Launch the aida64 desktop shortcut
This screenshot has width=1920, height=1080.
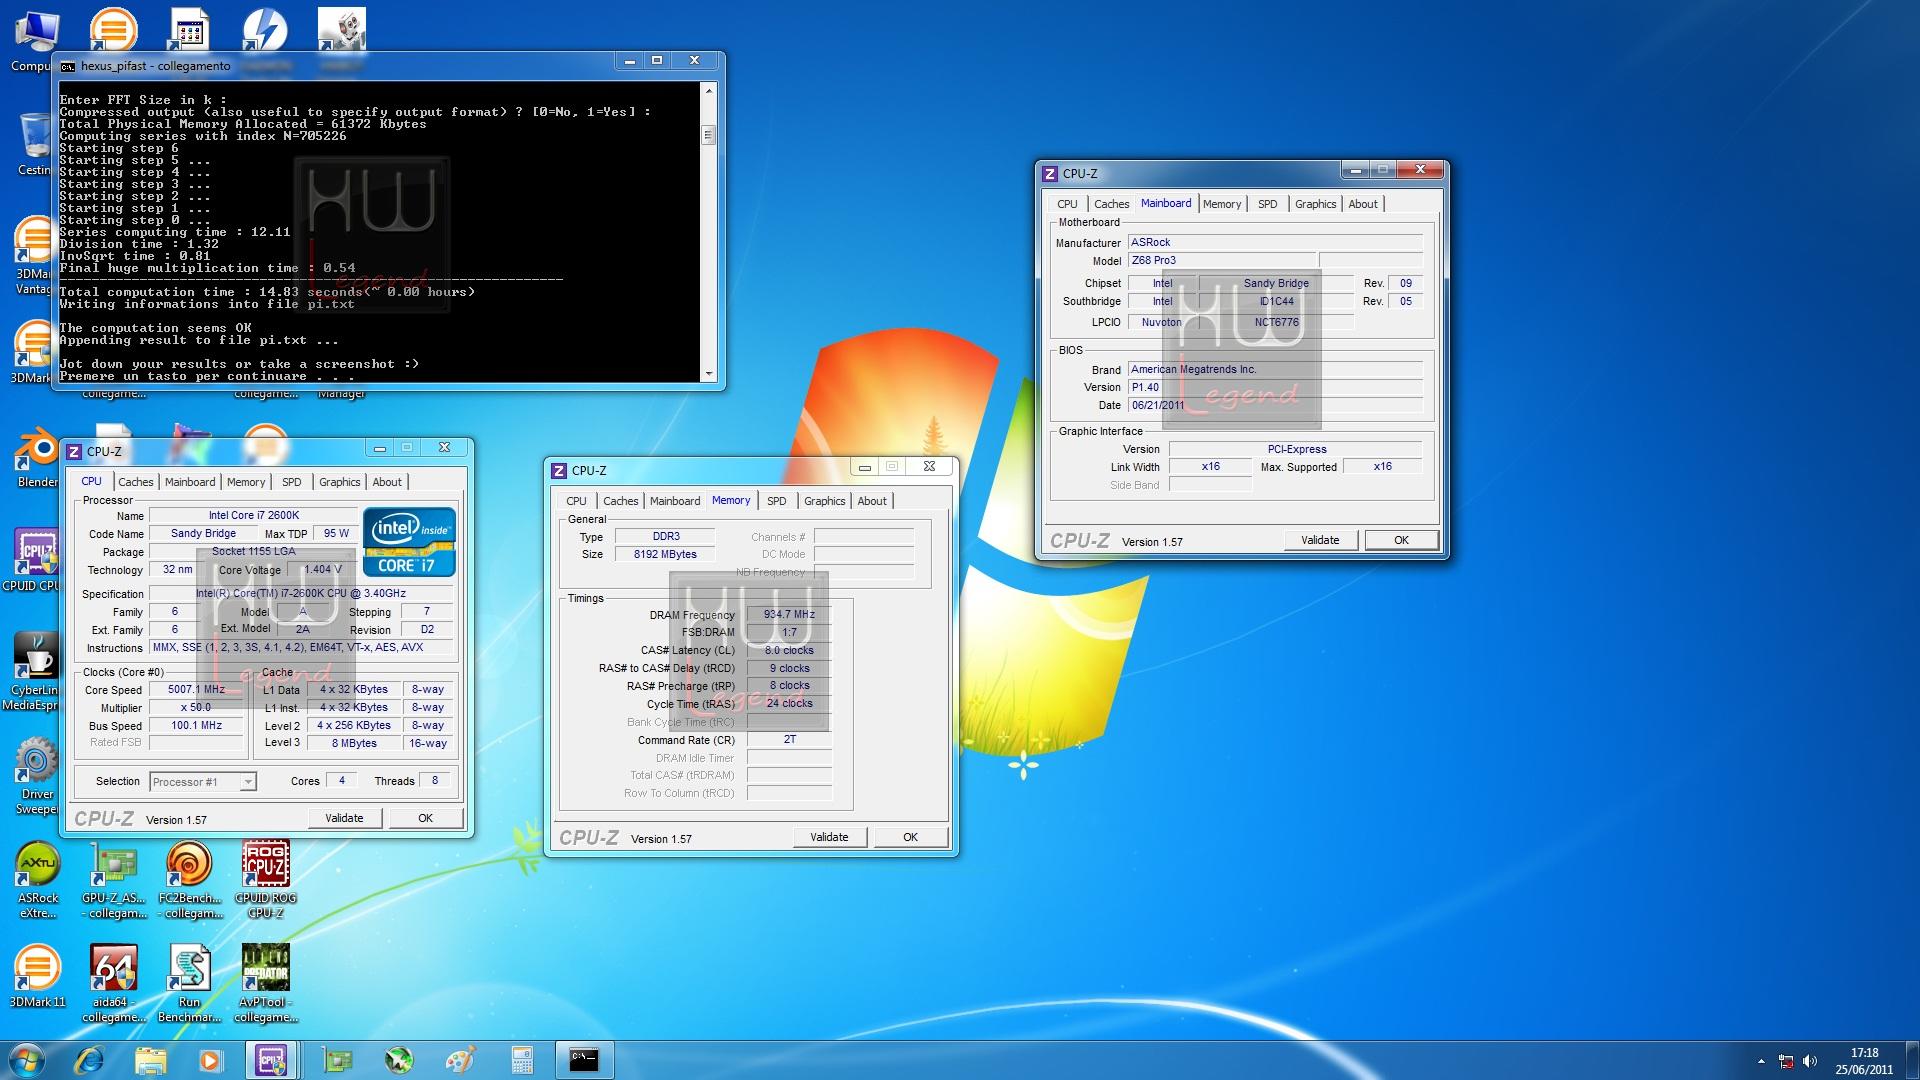click(114, 983)
